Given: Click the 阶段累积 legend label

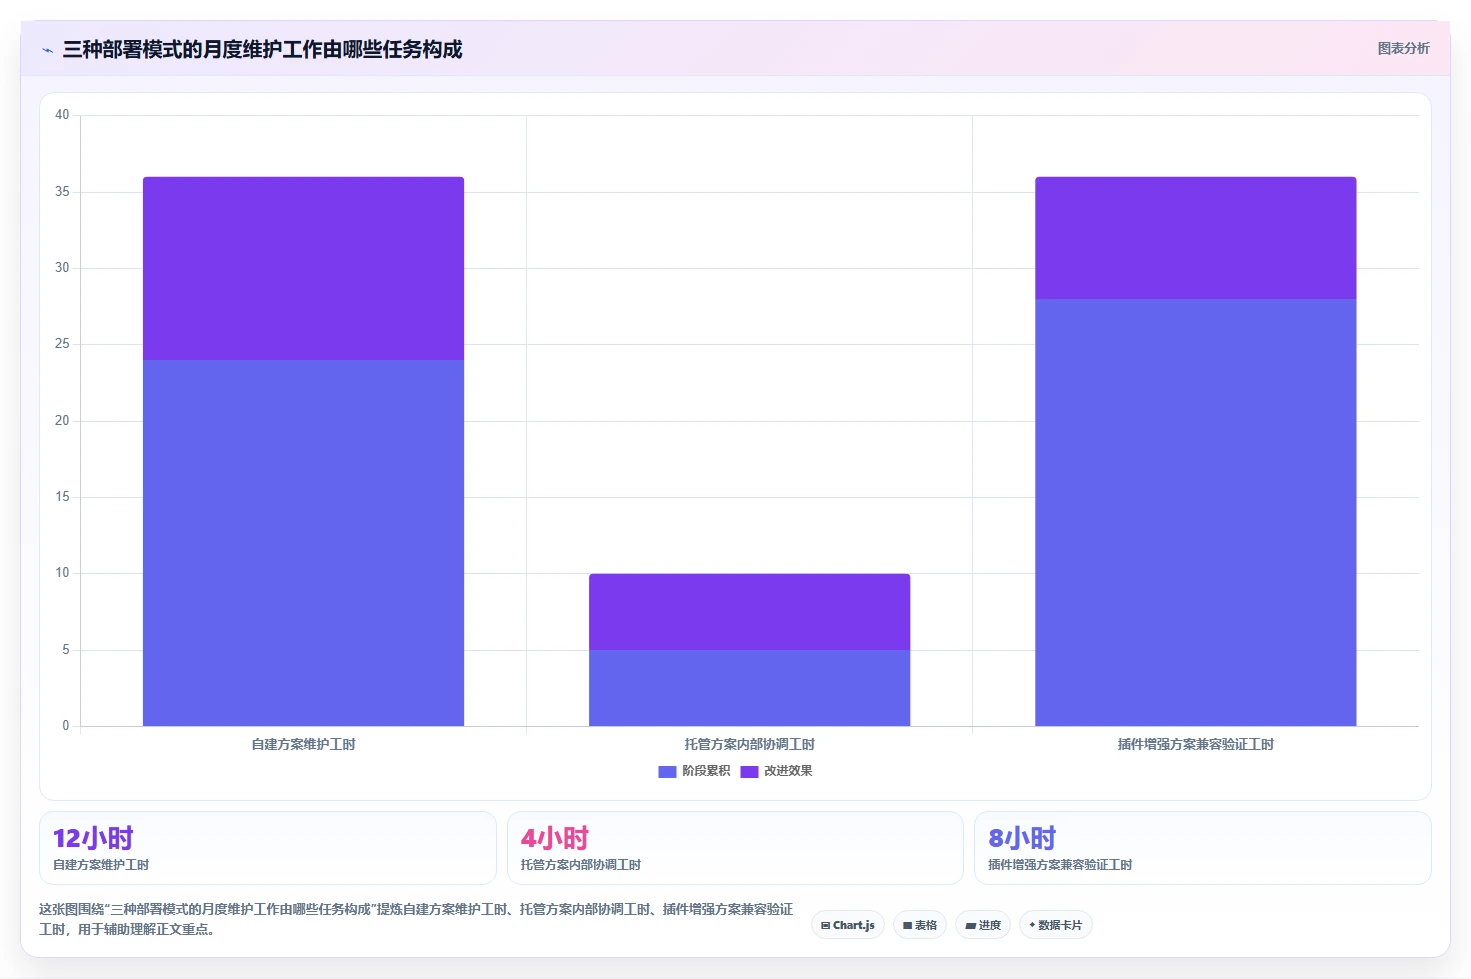Looking at the screenshot, I should [x=706, y=771].
